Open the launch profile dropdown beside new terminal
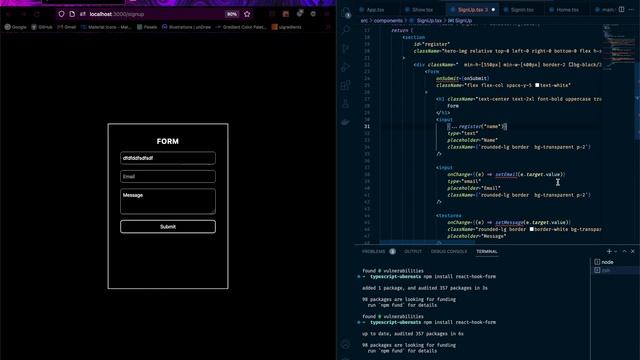Screen dimensions: 640x360 [616, 251]
